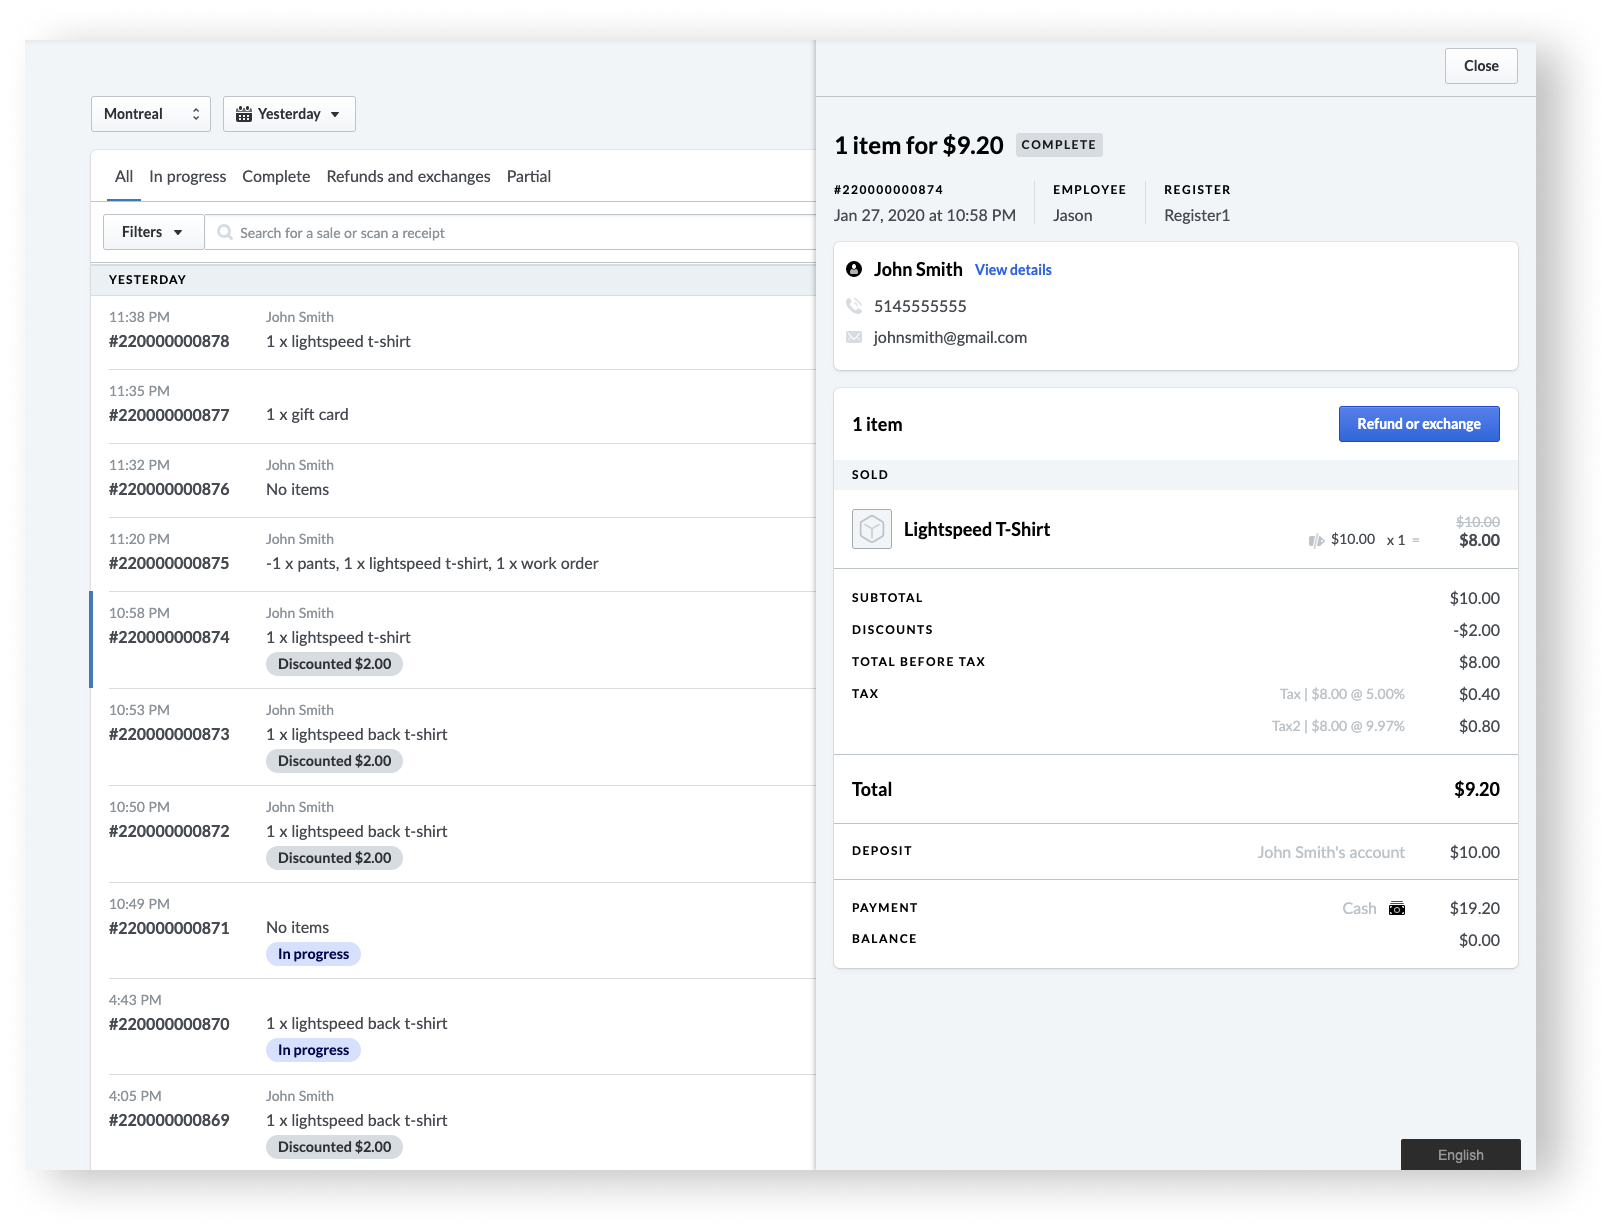Click the johnsmith@gmail.com email address
Image resolution: width=1611 pixels, height=1230 pixels.
pyautogui.click(x=950, y=337)
